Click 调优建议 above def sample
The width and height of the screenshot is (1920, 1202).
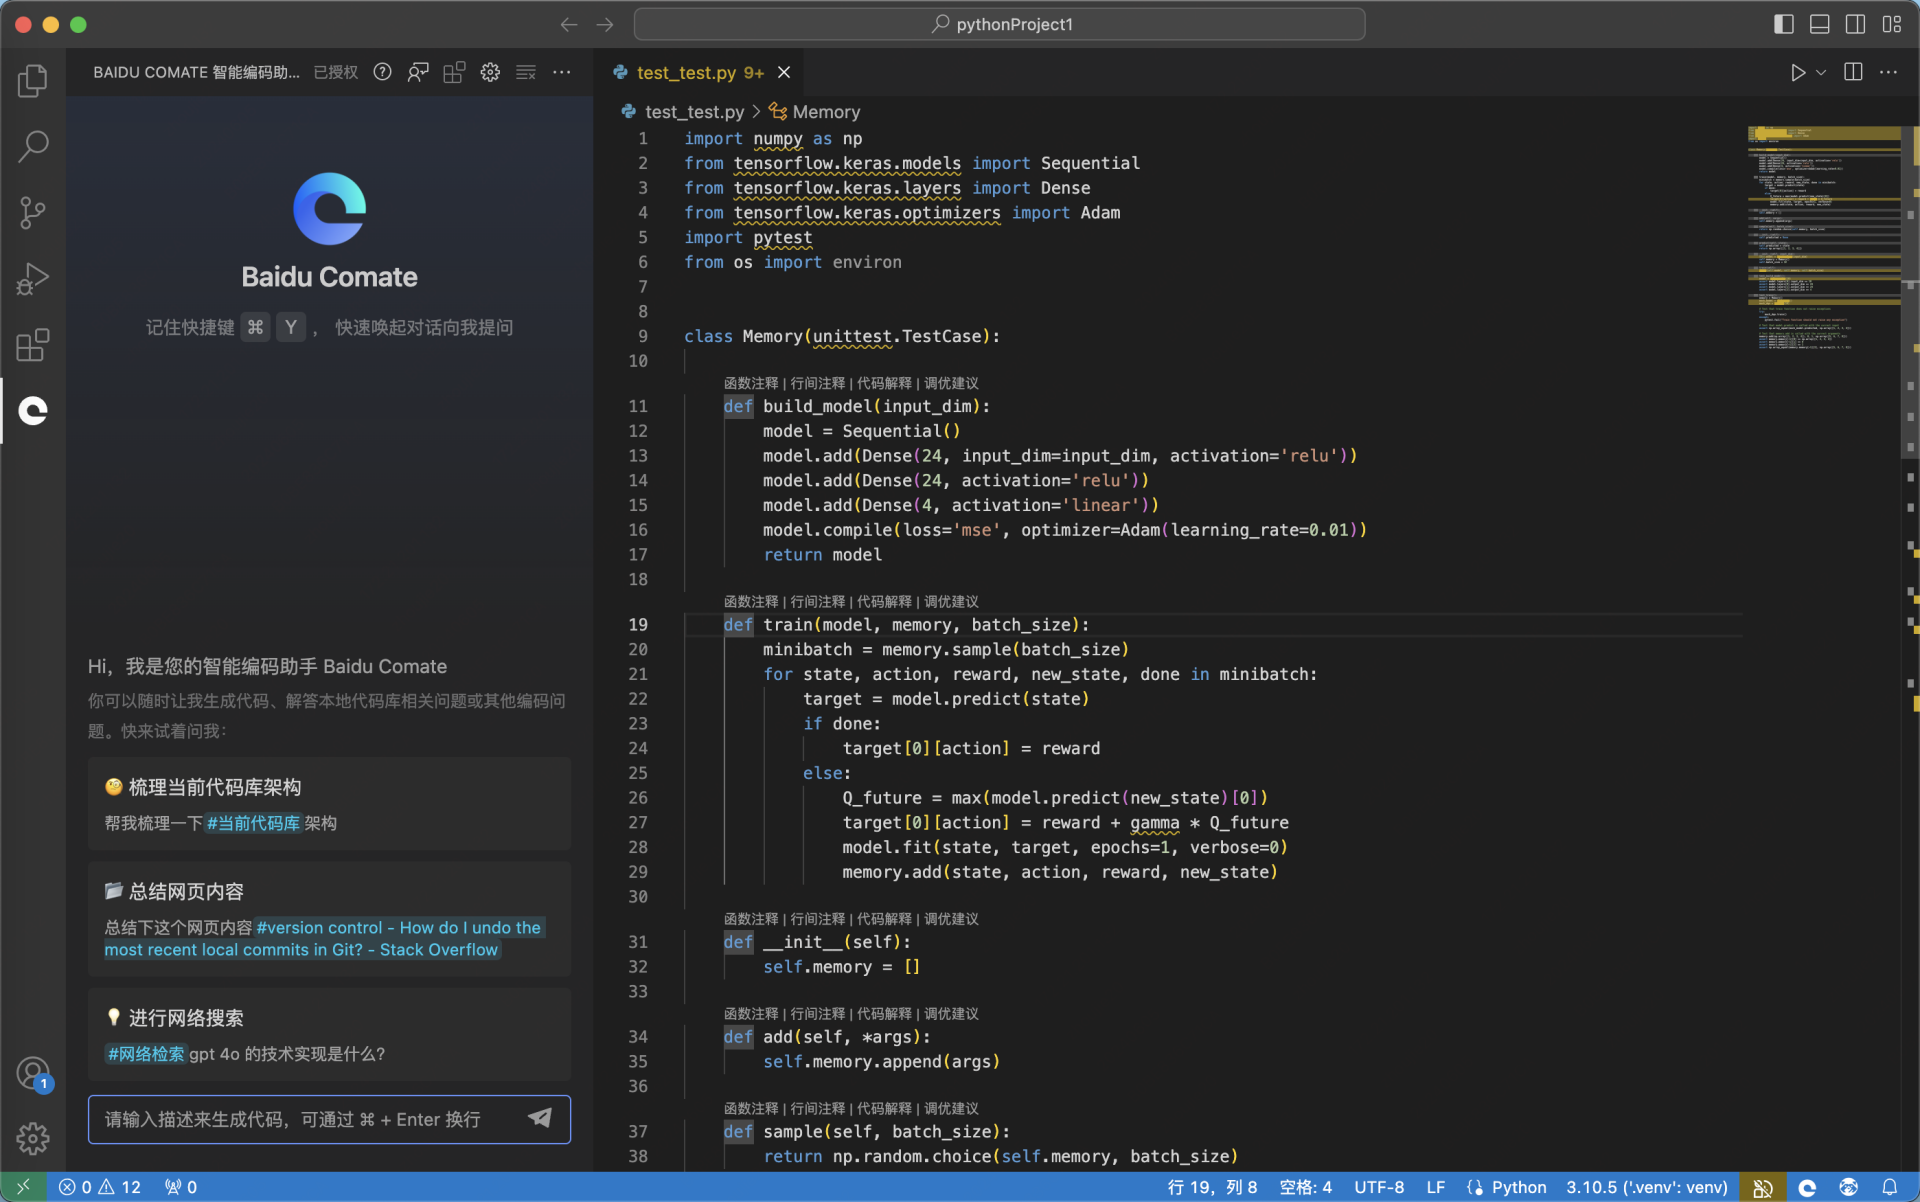point(951,1108)
